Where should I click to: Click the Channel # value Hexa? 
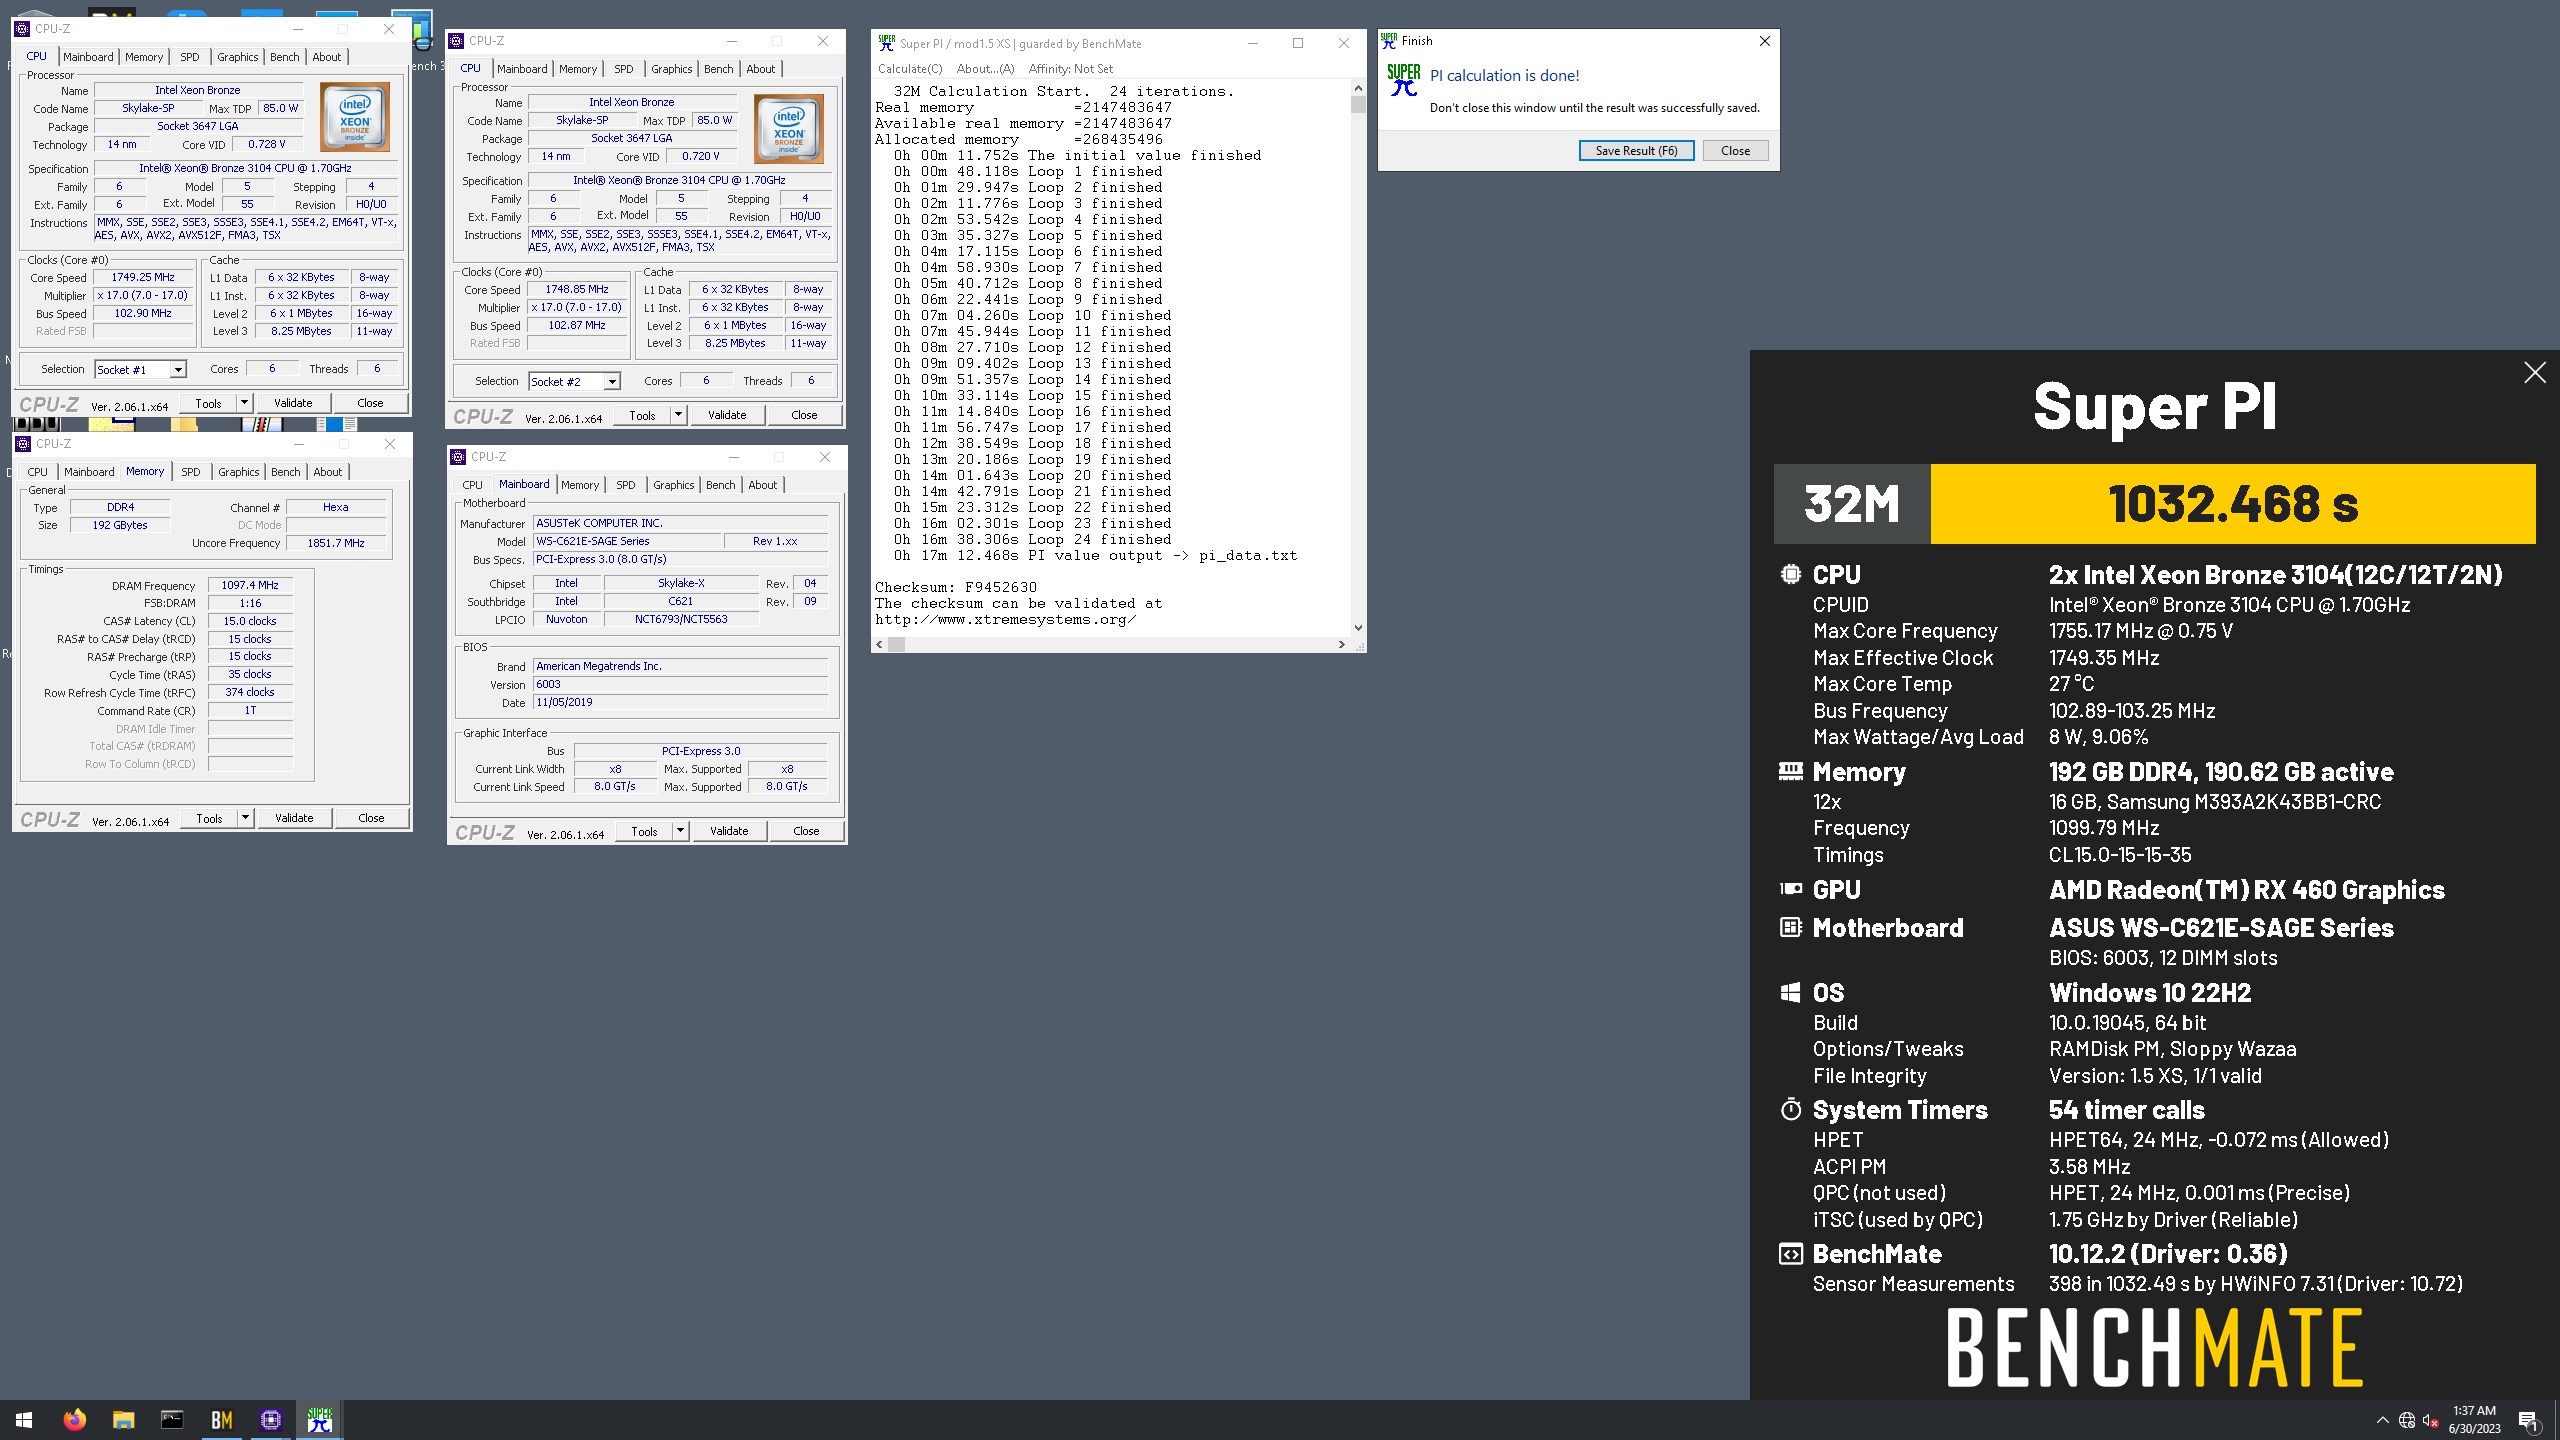336,507
